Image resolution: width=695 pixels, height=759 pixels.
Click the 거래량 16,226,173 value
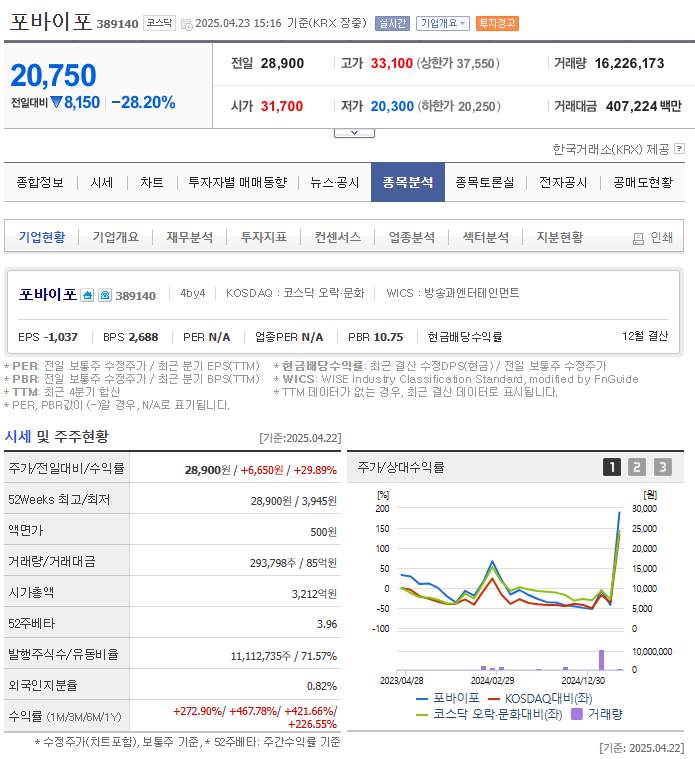629,63
